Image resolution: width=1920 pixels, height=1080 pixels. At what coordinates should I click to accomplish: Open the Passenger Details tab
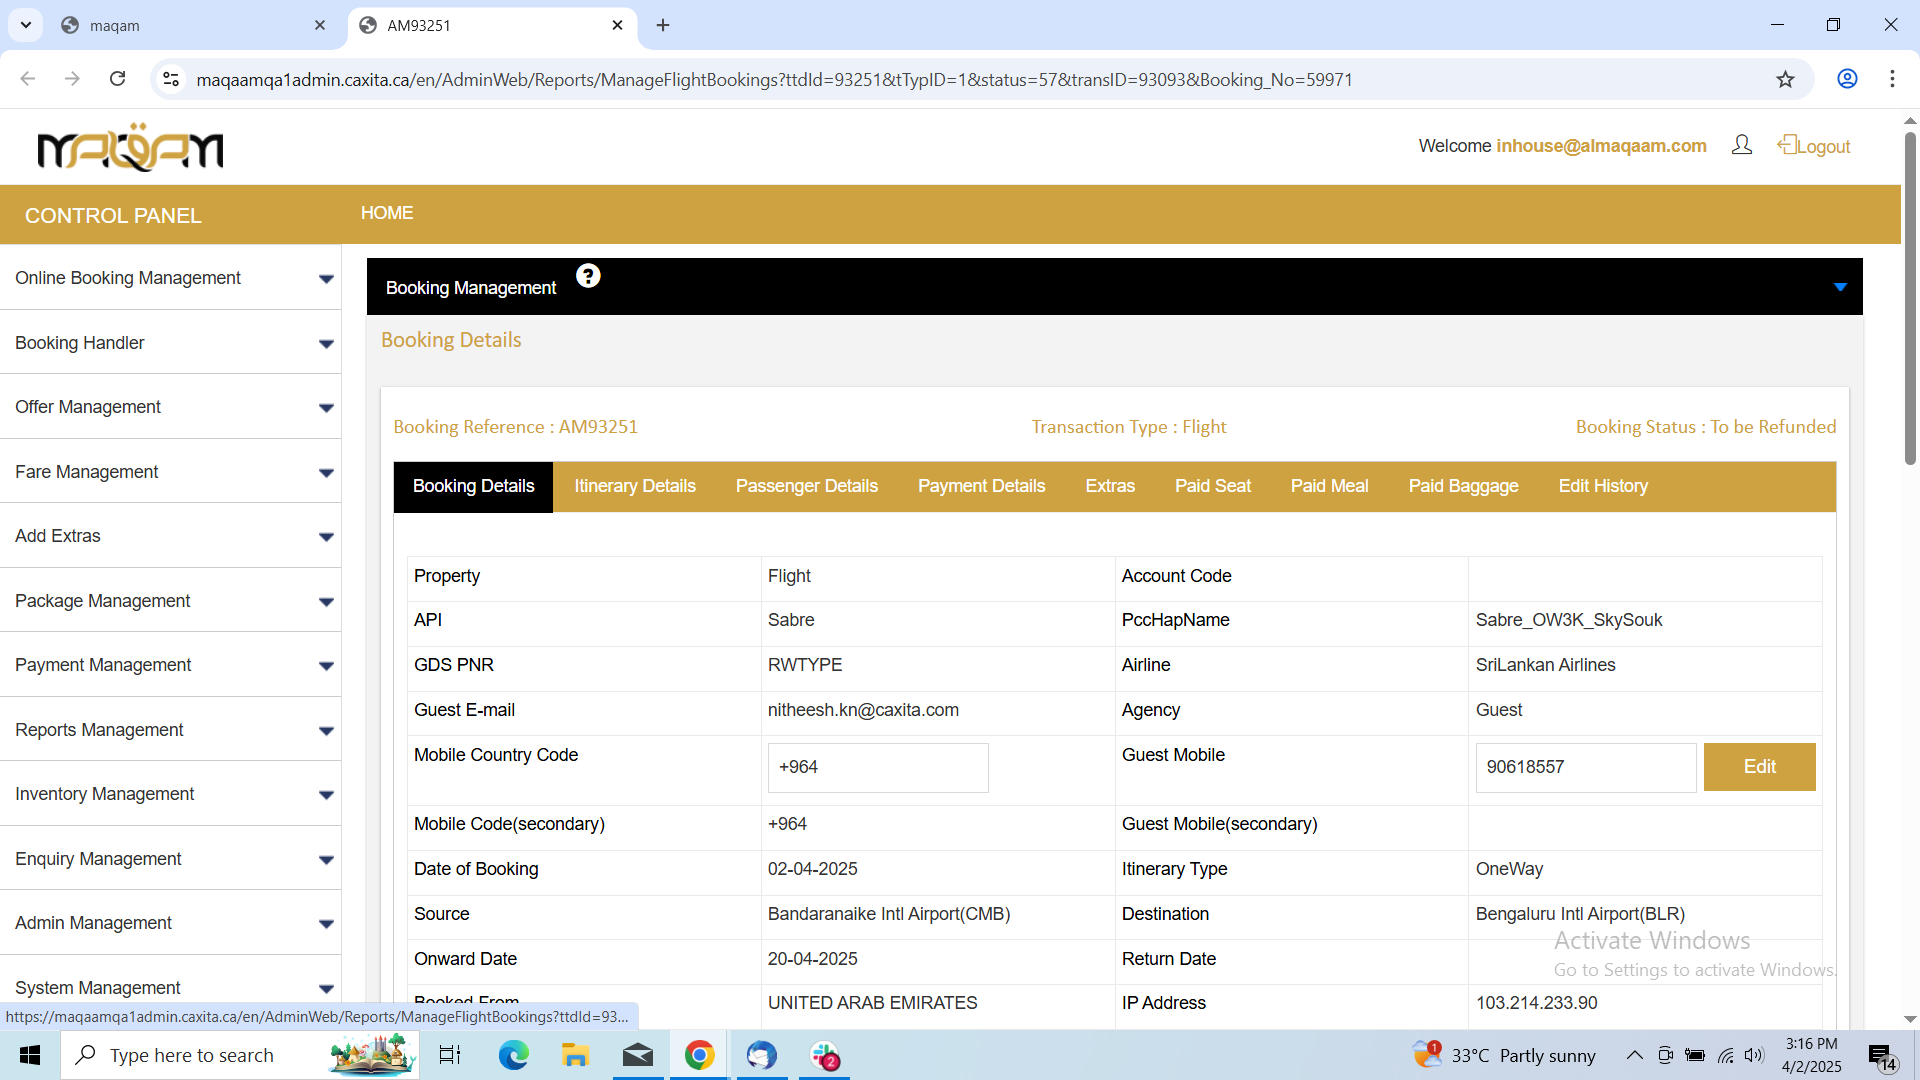coord(806,486)
